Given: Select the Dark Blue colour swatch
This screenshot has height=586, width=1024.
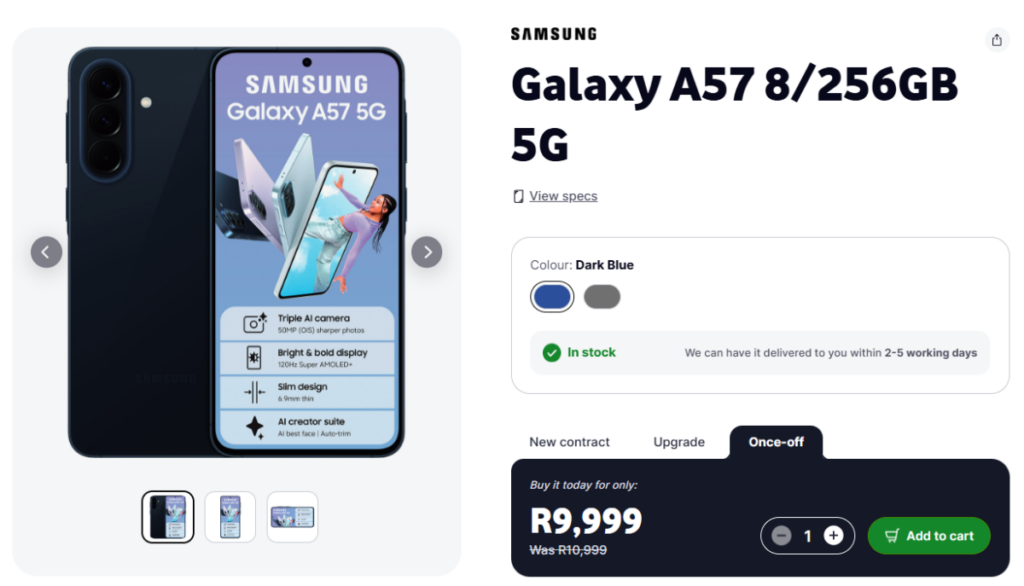Looking at the screenshot, I should (x=552, y=297).
